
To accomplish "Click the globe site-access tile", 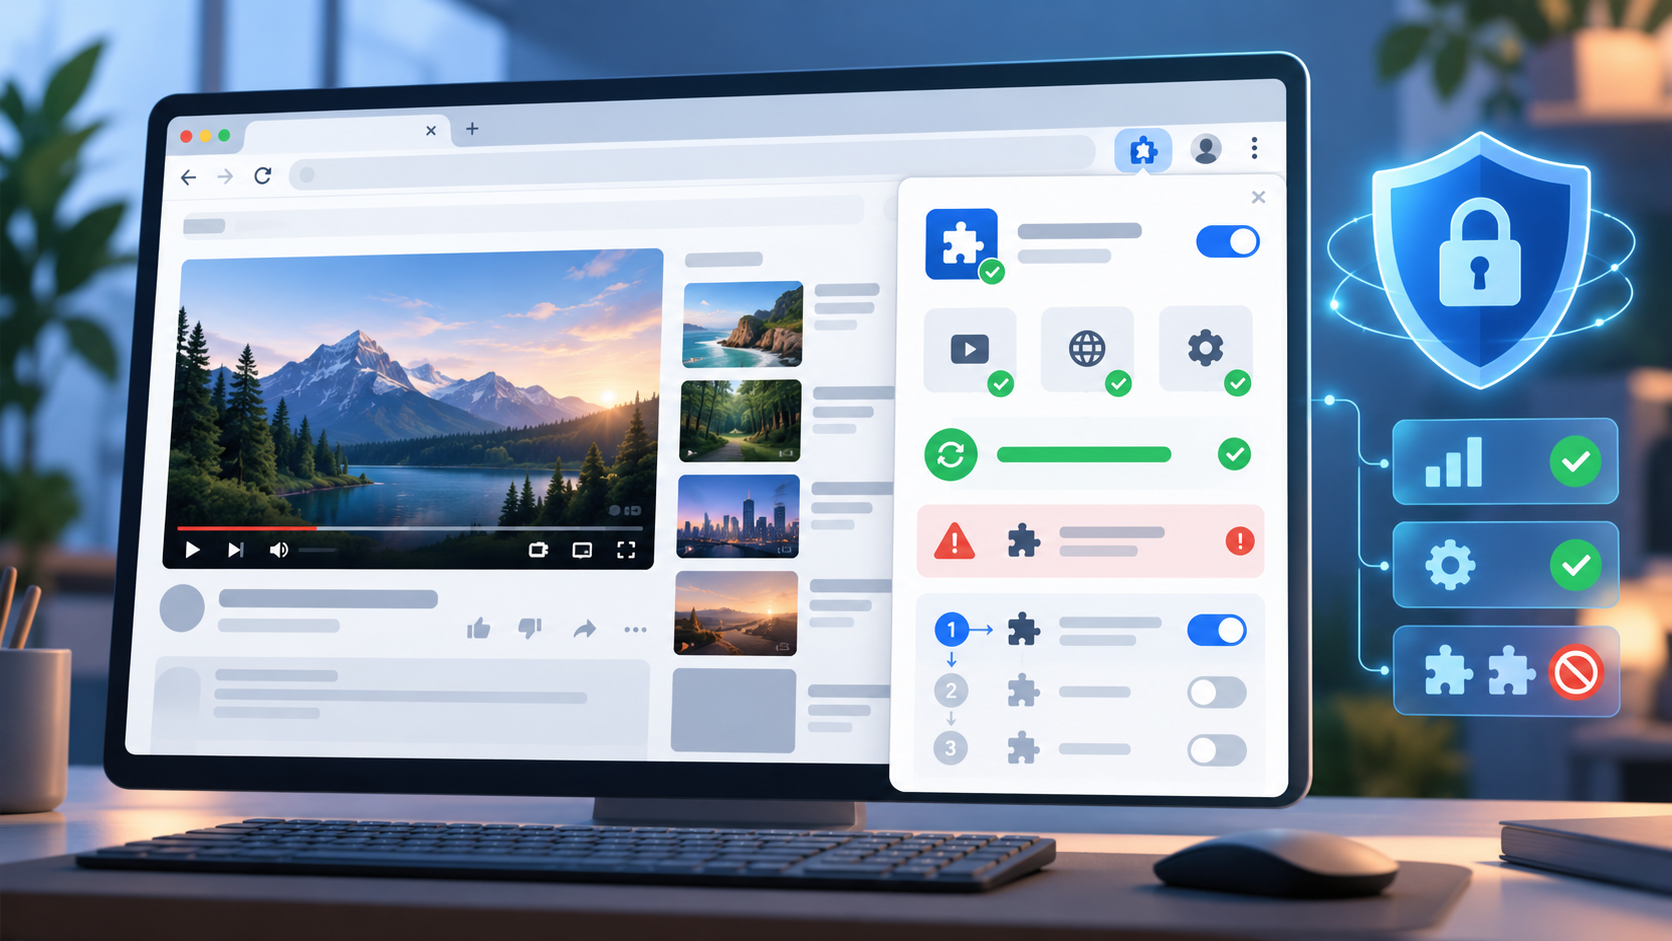I will point(1087,349).
